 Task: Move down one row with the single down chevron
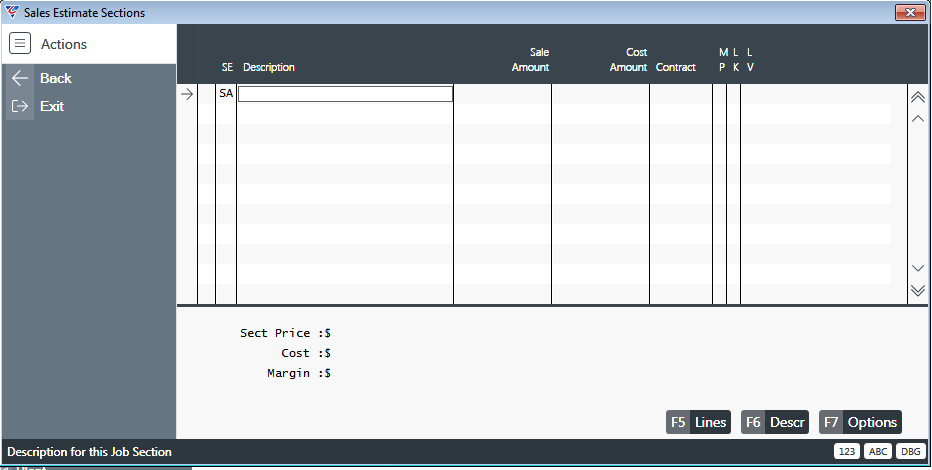[x=918, y=269]
